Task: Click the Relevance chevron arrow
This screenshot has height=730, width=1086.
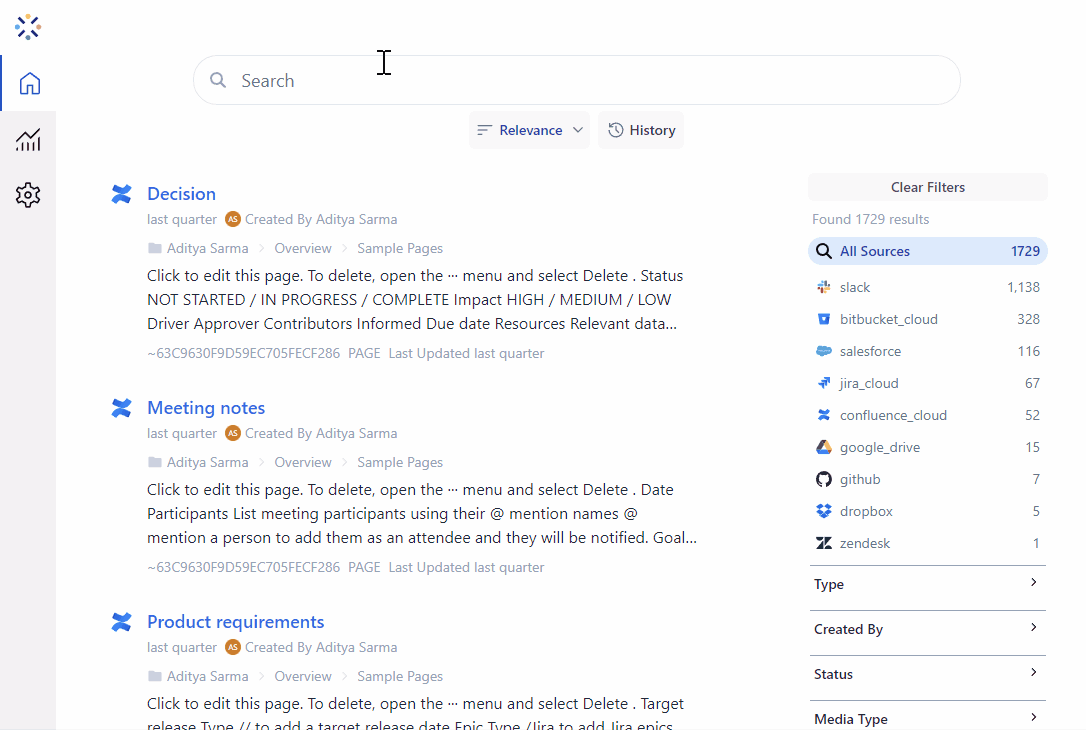Action: click(x=578, y=130)
